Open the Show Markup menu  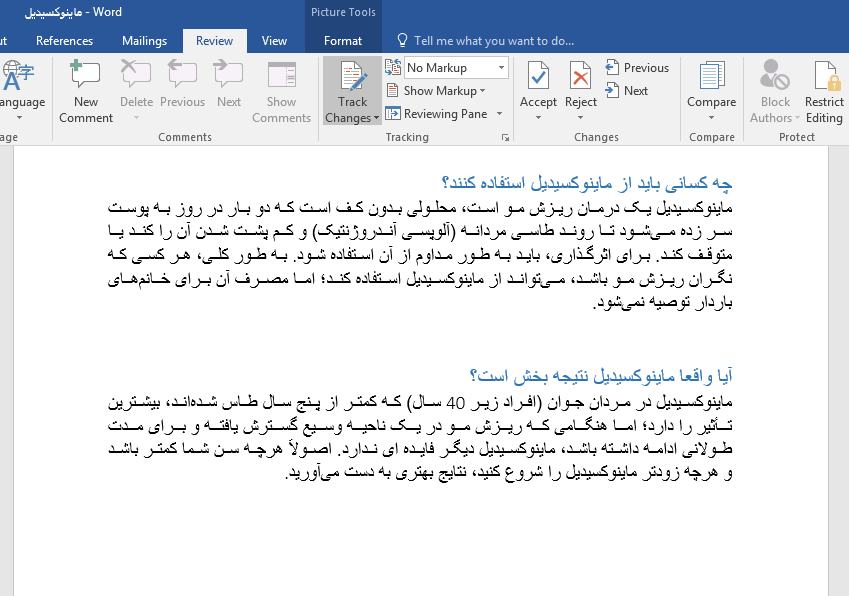click(444, 91)
